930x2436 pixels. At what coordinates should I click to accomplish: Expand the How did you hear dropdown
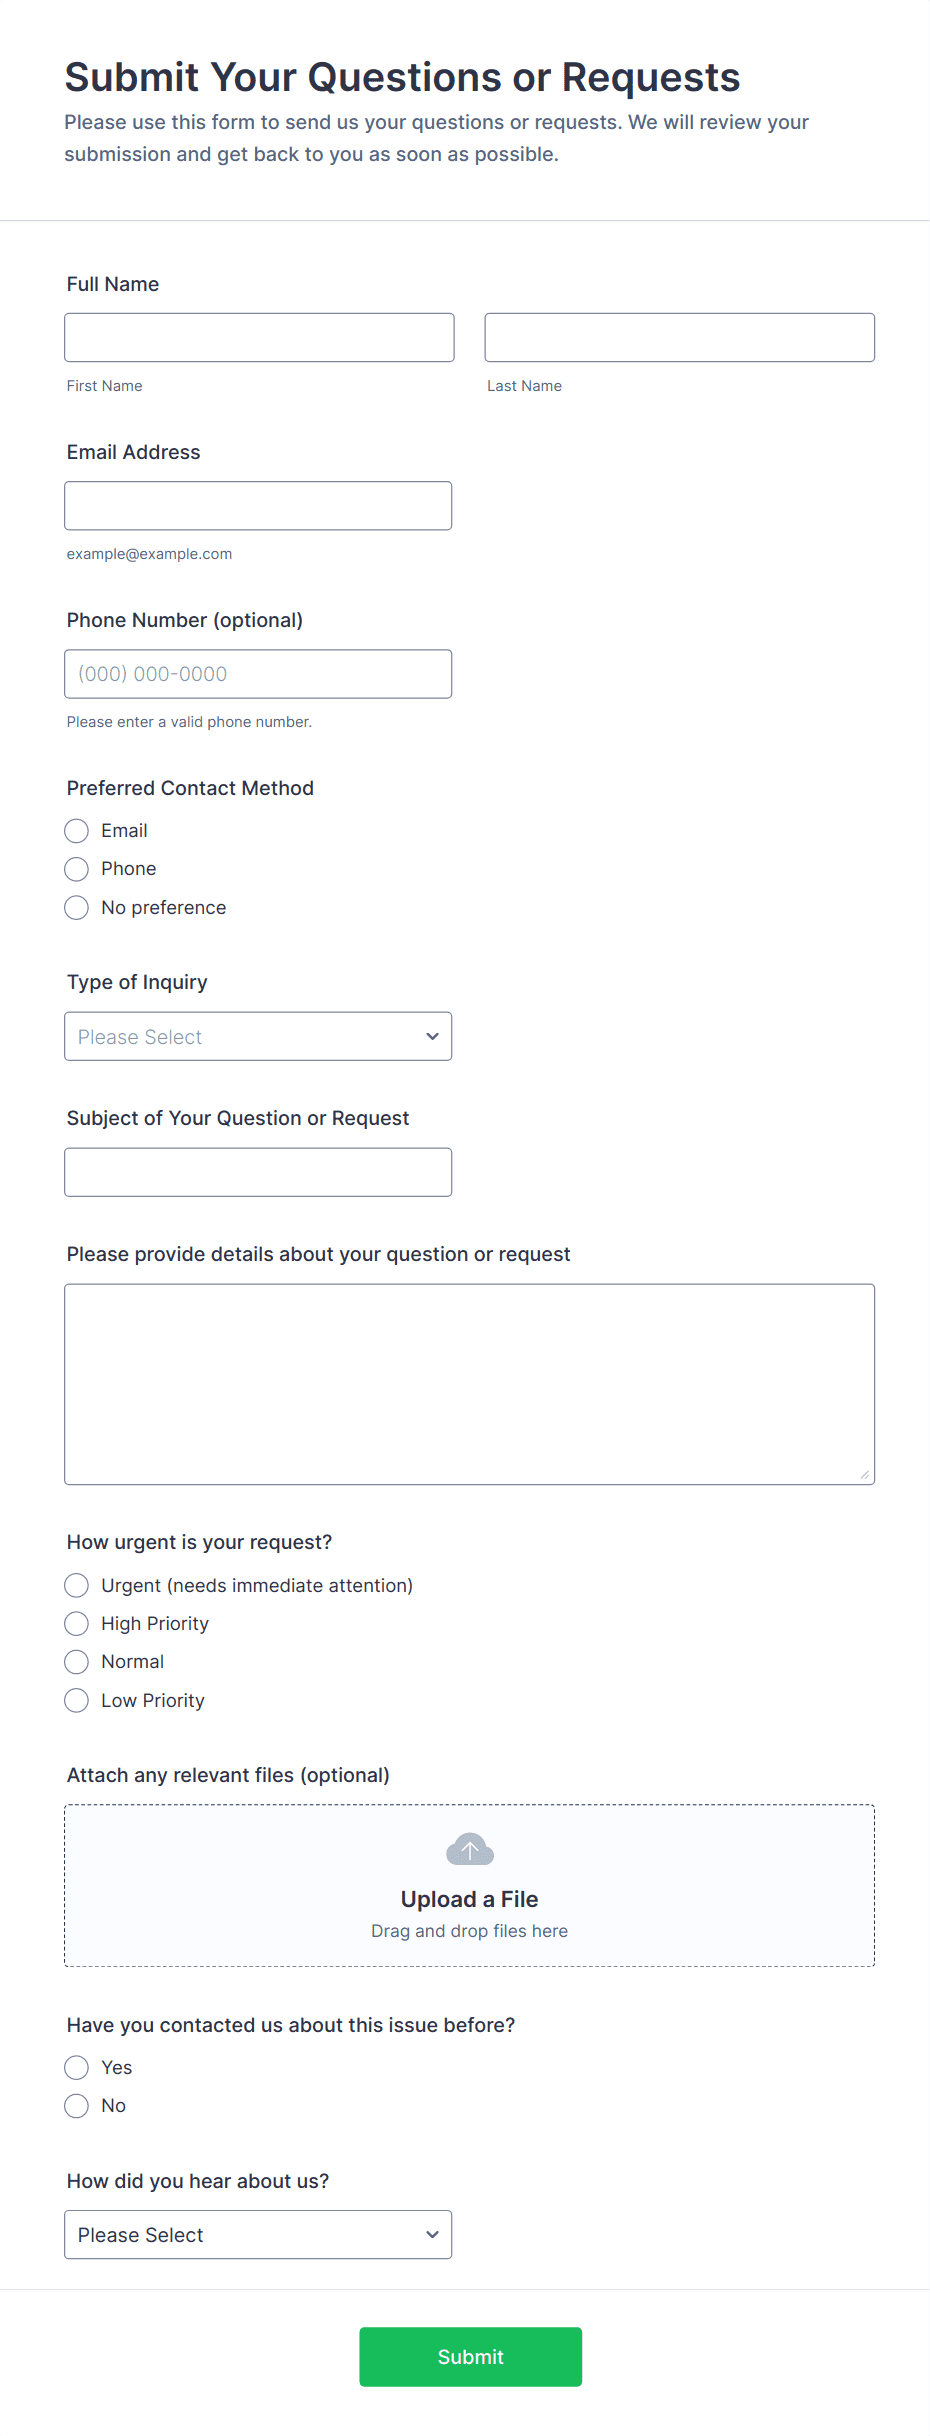click(258, 2235)
